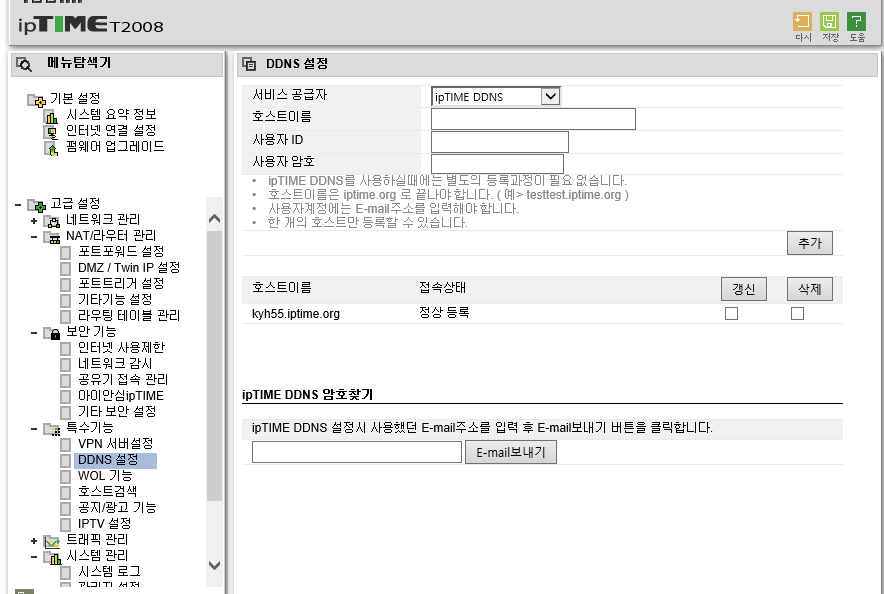Click the 호스트이름 input field
Screen dimensions: 884x594
(533, 119)
